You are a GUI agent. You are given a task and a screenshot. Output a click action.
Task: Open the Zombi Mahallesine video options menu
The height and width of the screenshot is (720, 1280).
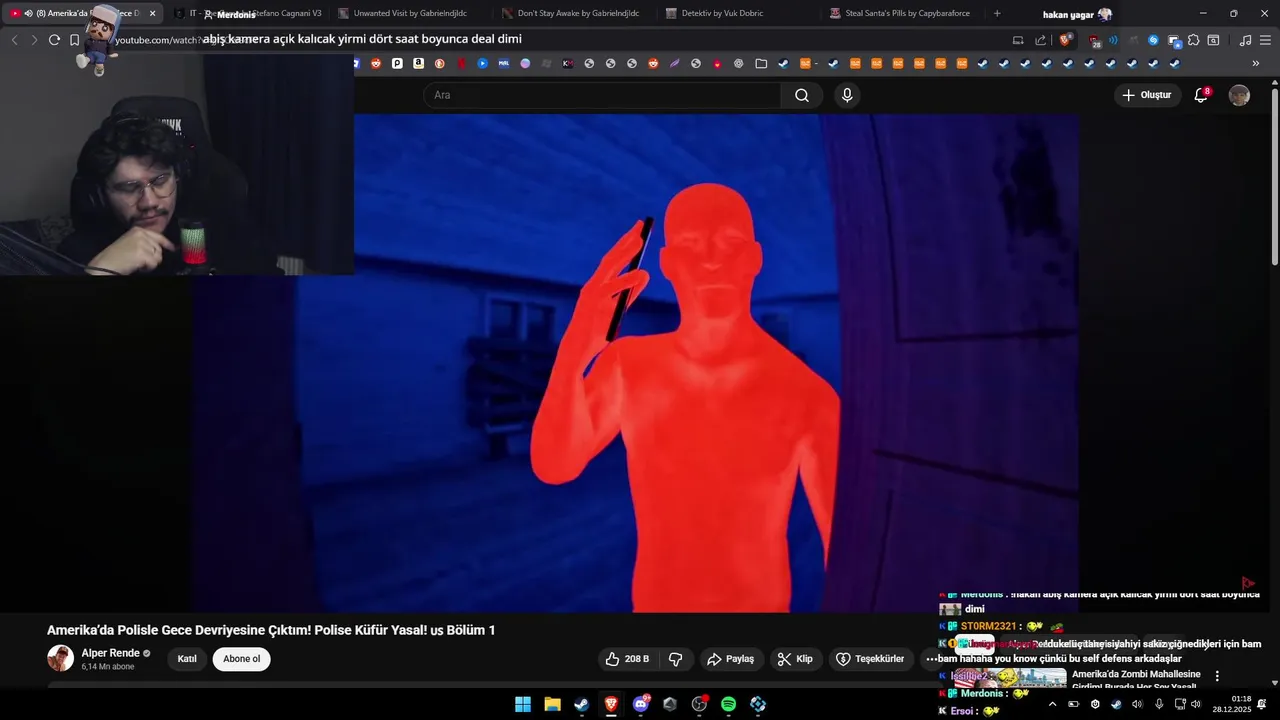point(1217,676)
